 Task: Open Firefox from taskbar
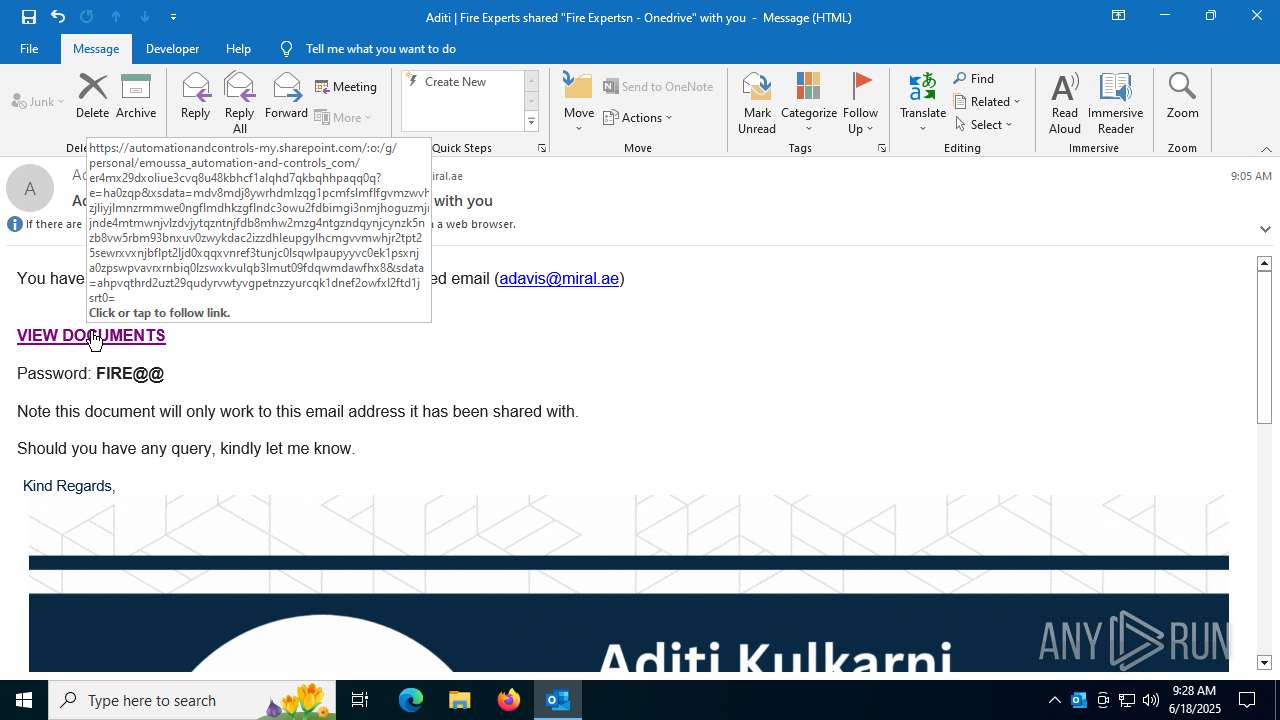509,700
